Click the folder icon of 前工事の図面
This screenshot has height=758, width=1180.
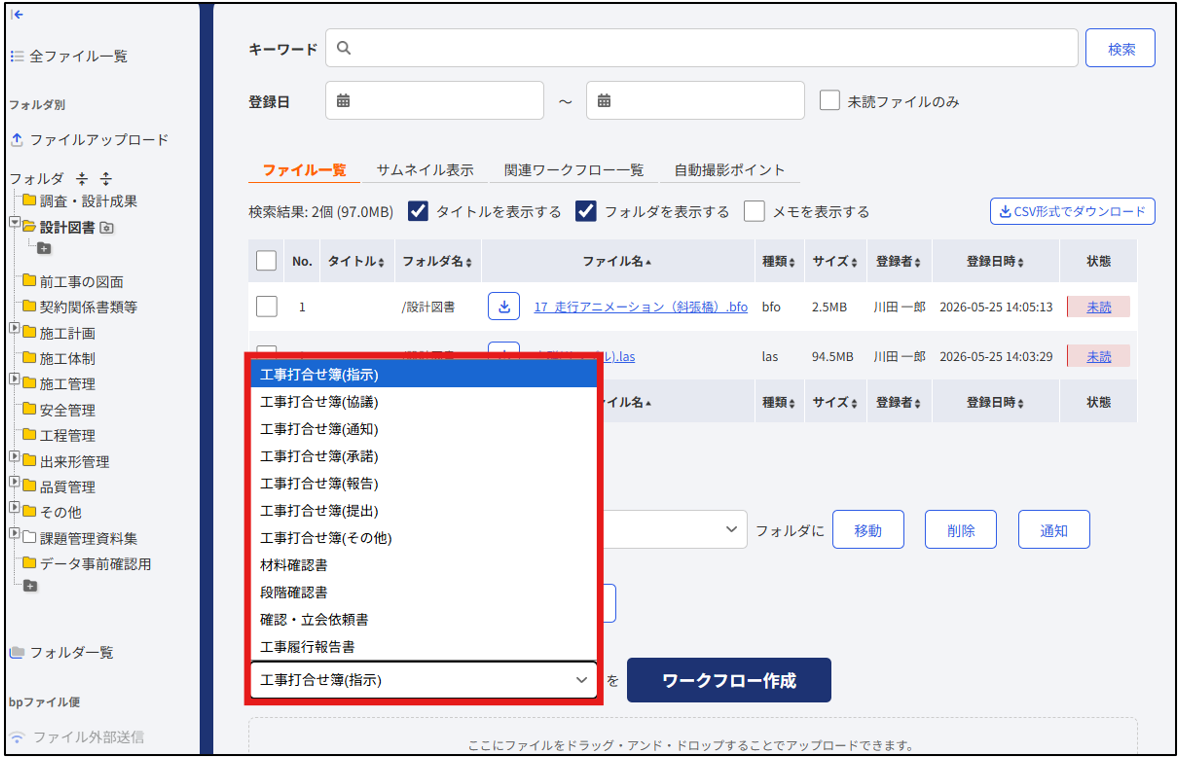(29, 281)
